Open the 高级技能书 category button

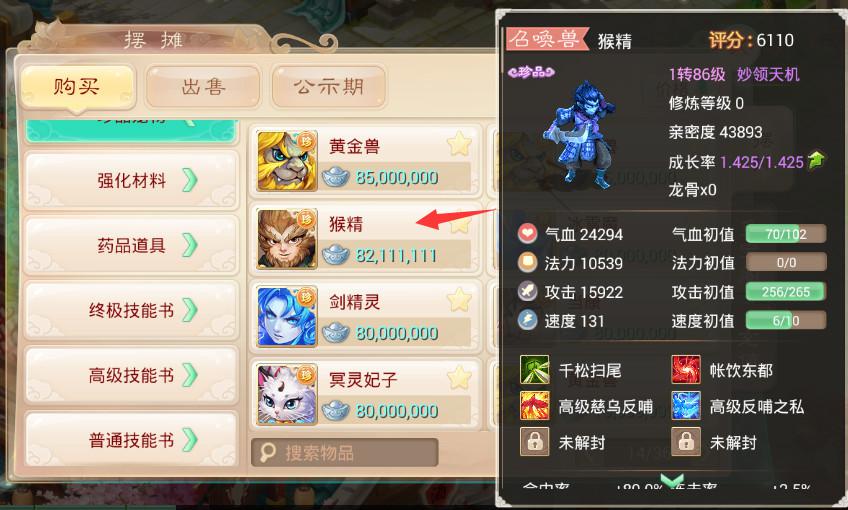click(x=131, y=375)
